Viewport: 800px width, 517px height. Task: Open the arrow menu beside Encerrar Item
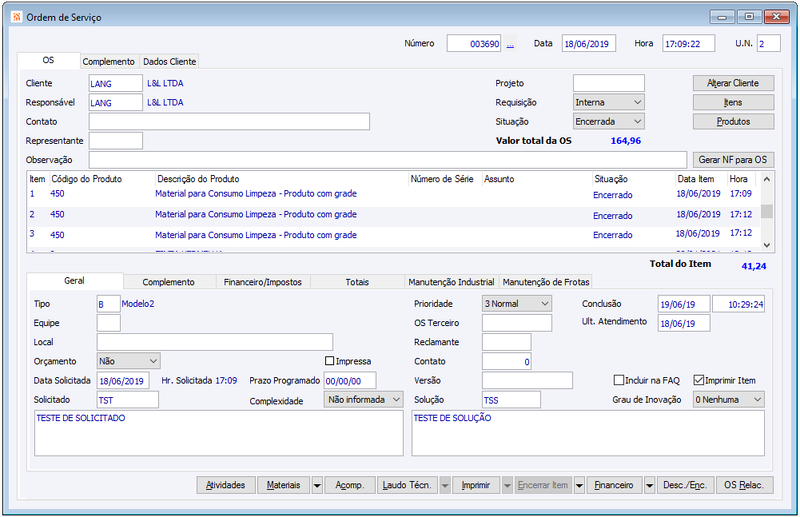point(579,485)
